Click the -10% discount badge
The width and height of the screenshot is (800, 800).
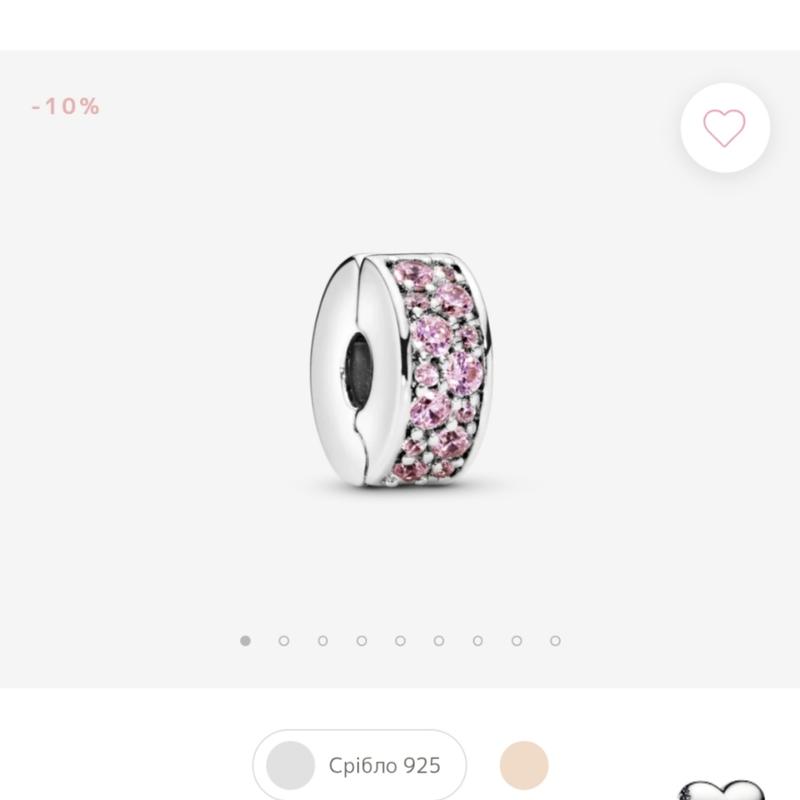(x=66, y=106)
